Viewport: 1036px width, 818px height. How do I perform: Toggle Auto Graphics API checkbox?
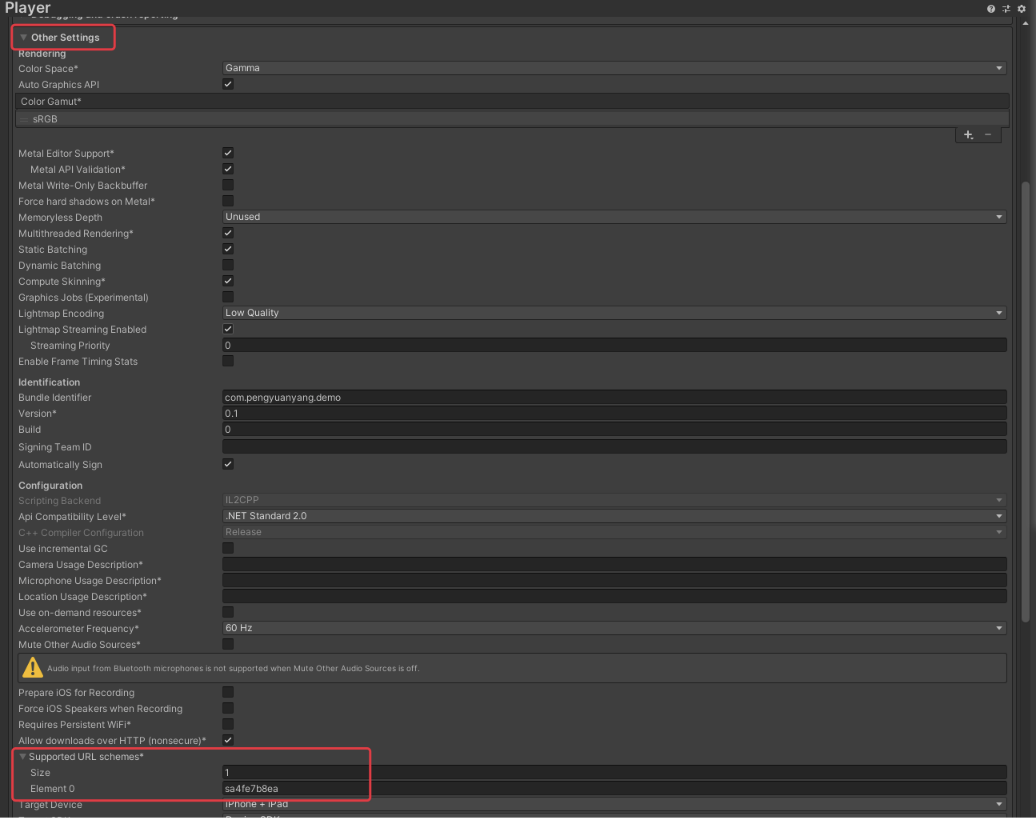pos(228,84)
